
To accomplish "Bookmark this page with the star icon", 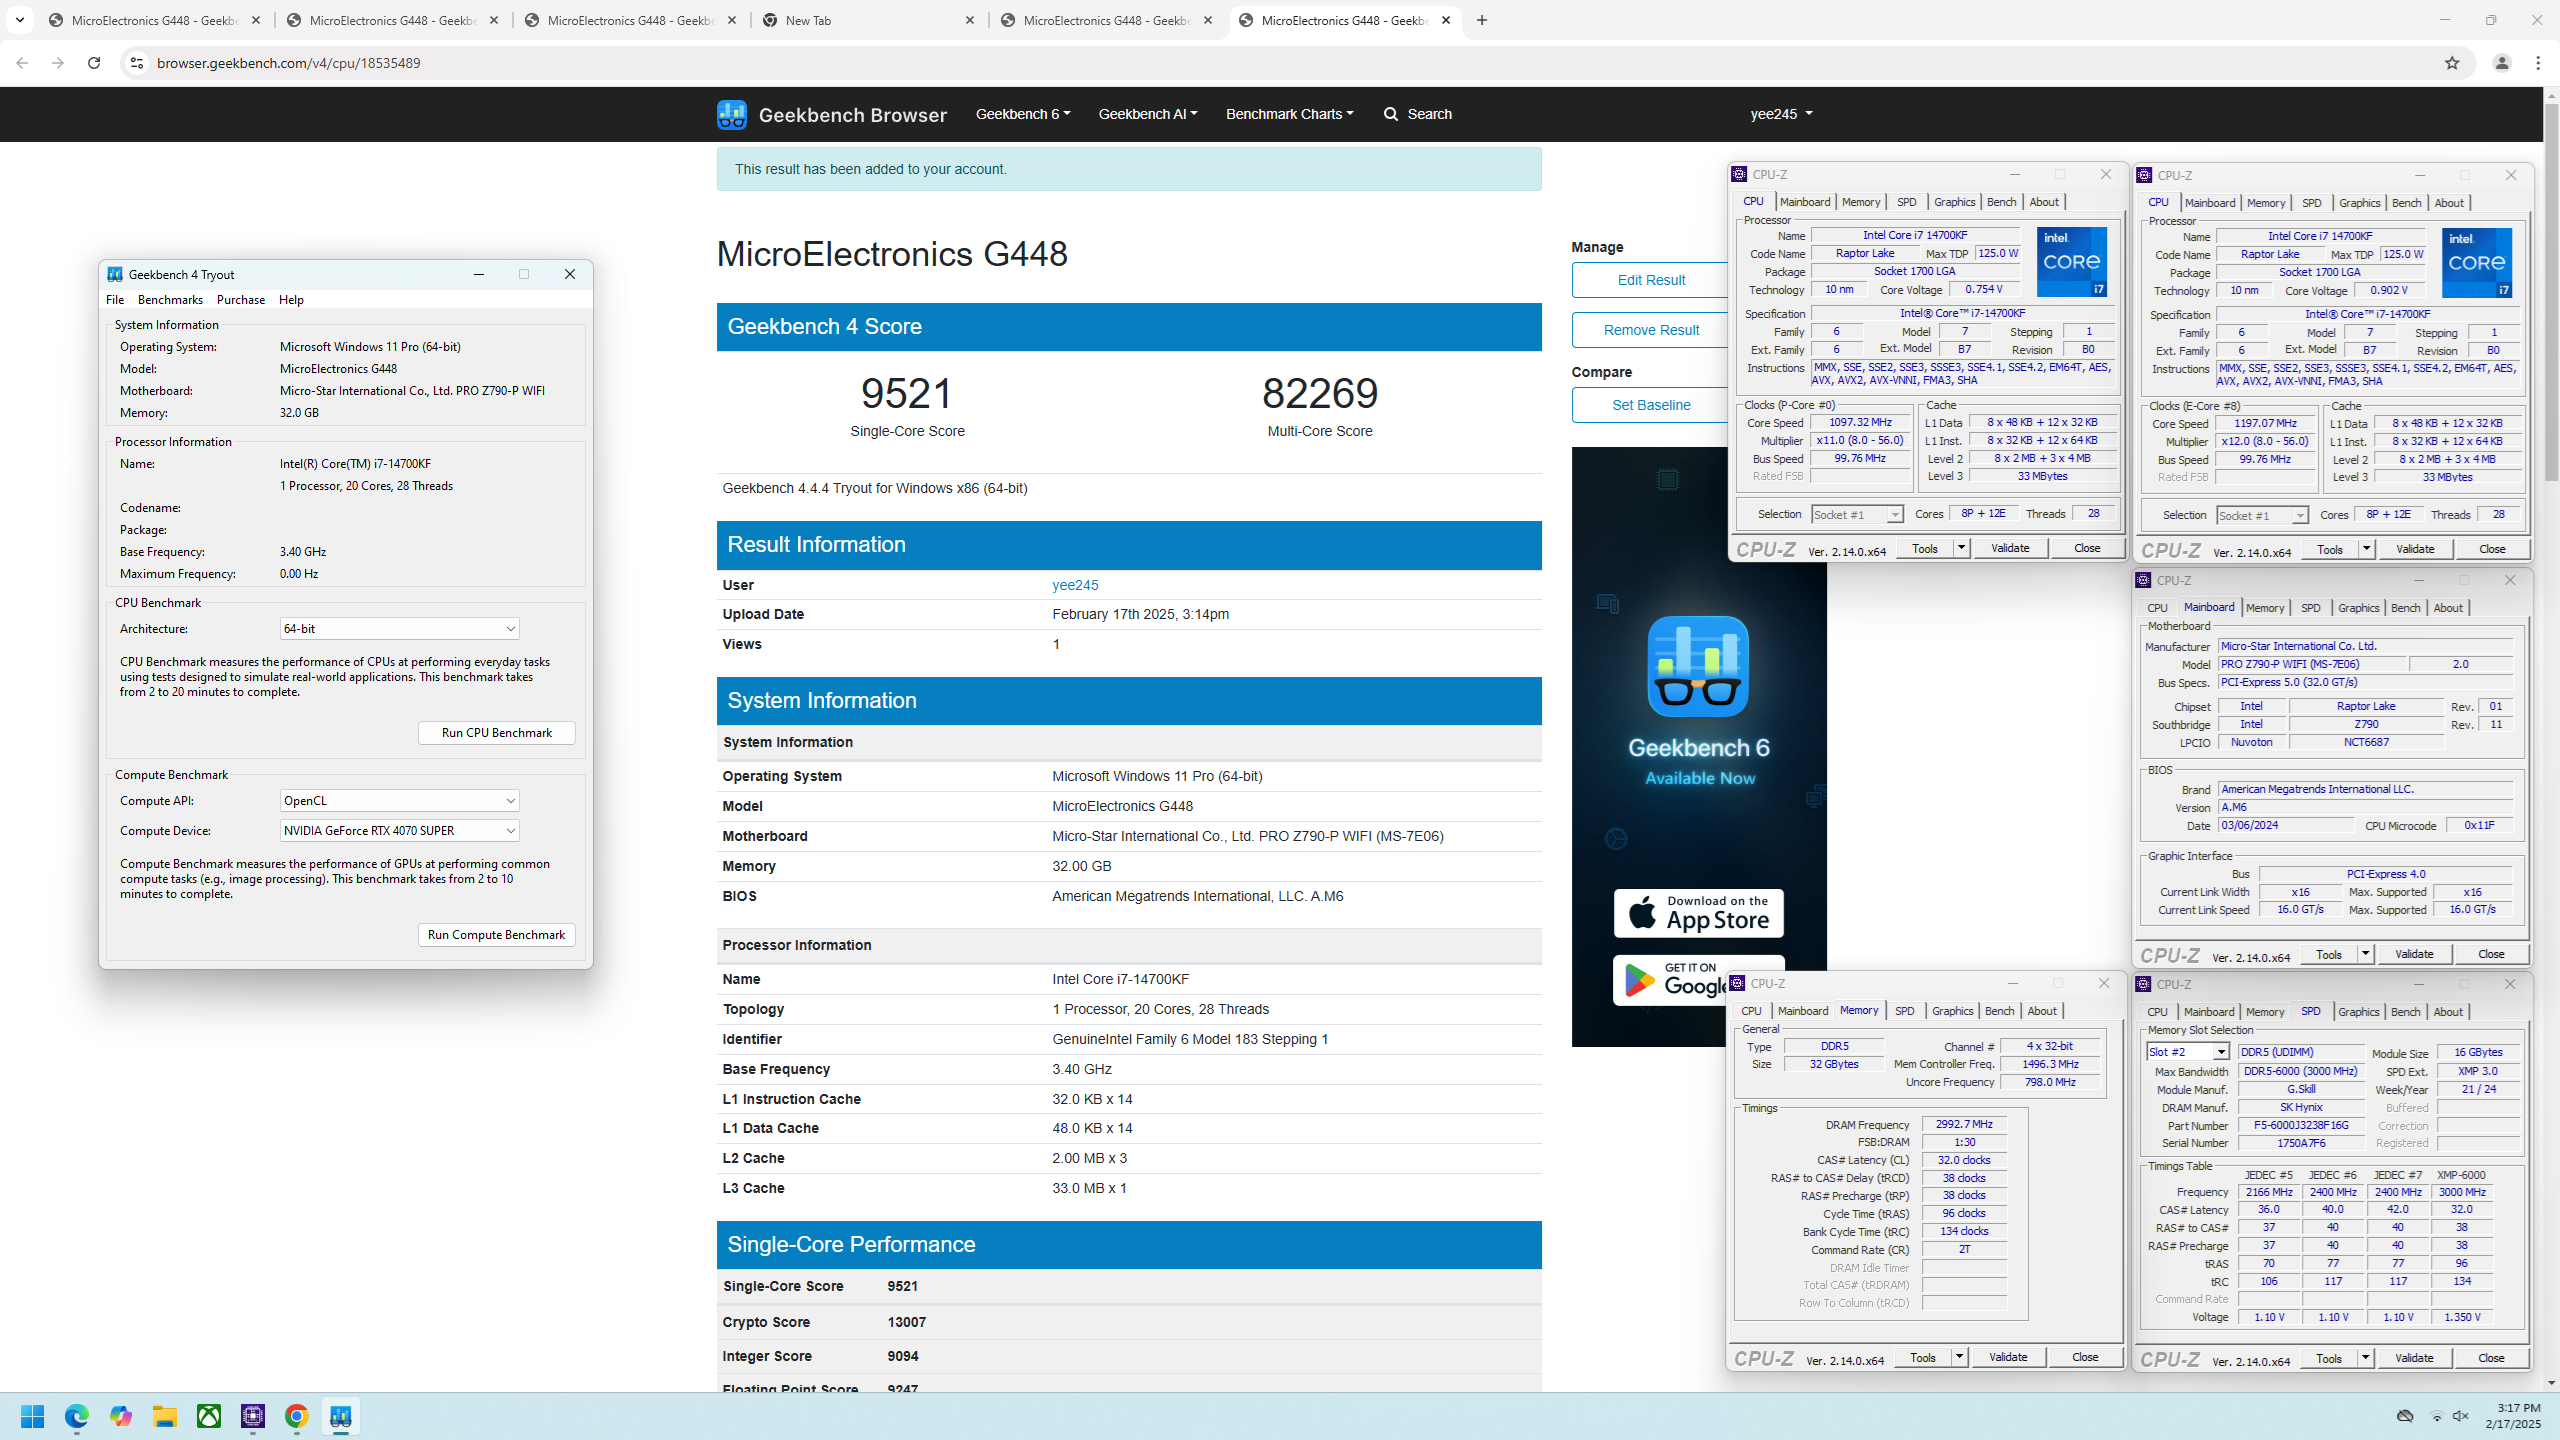I will point(2452,63).
